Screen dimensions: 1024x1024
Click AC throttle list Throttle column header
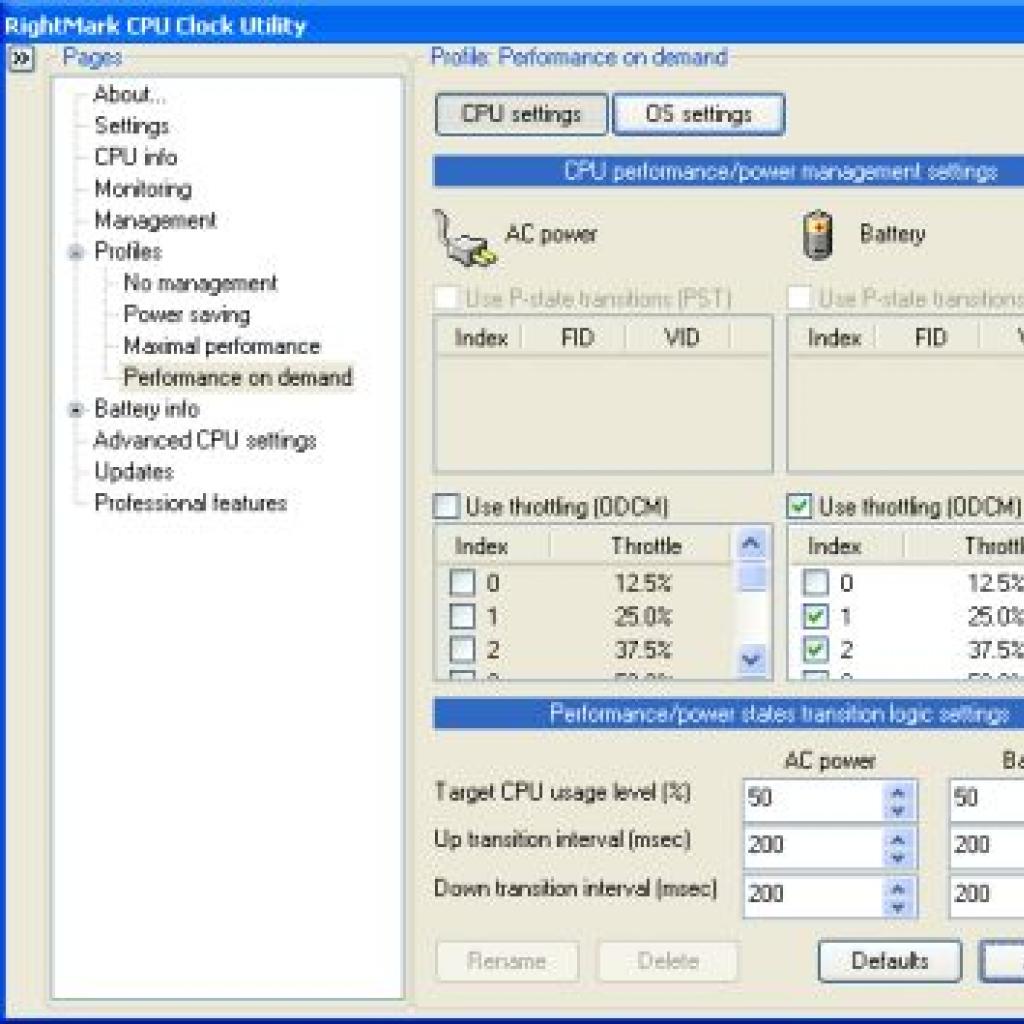(x=643, y=545)
